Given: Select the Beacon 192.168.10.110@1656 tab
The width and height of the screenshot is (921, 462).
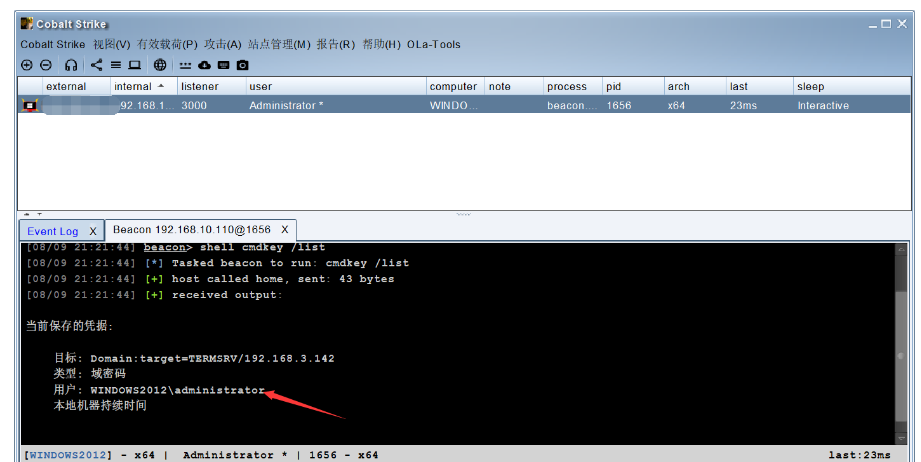Looking at the screenshot, I should point(191,230).
